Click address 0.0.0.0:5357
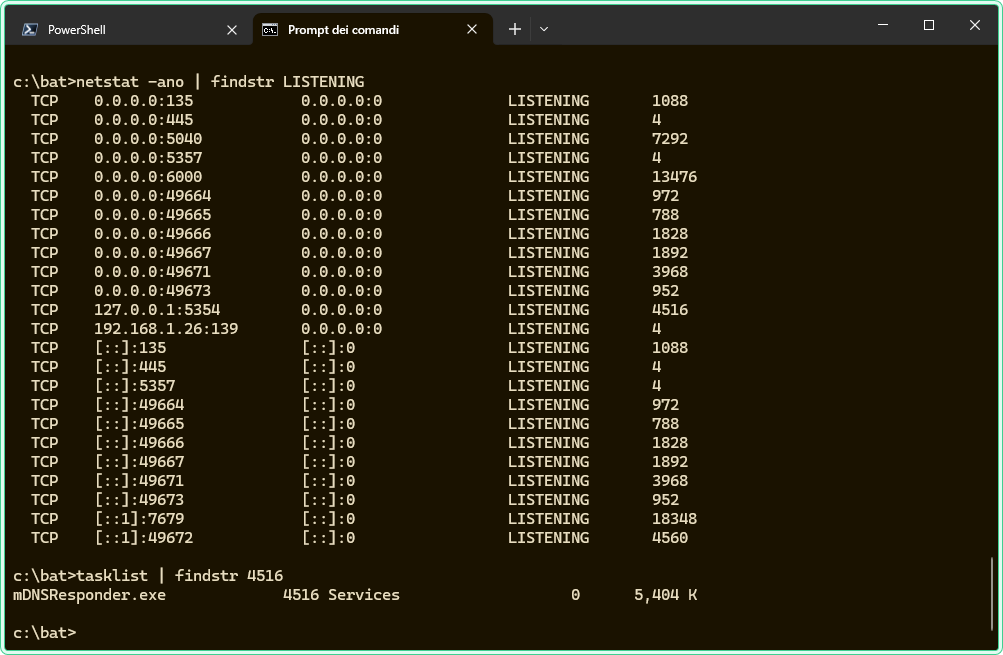 (148, 158)
